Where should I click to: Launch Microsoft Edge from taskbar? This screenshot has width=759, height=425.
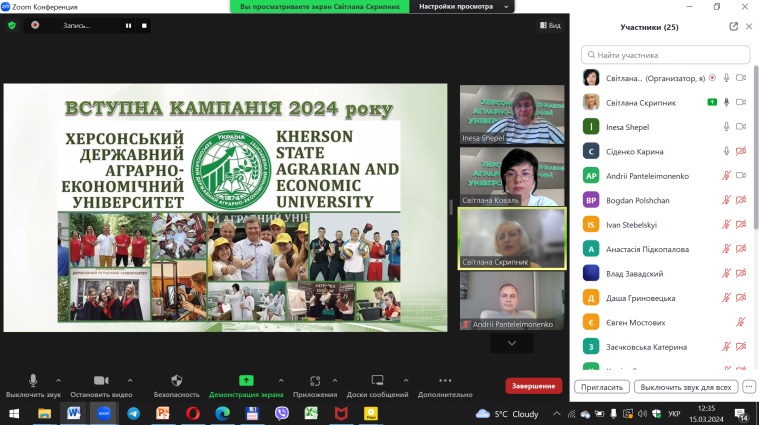[x=222, y=413]
